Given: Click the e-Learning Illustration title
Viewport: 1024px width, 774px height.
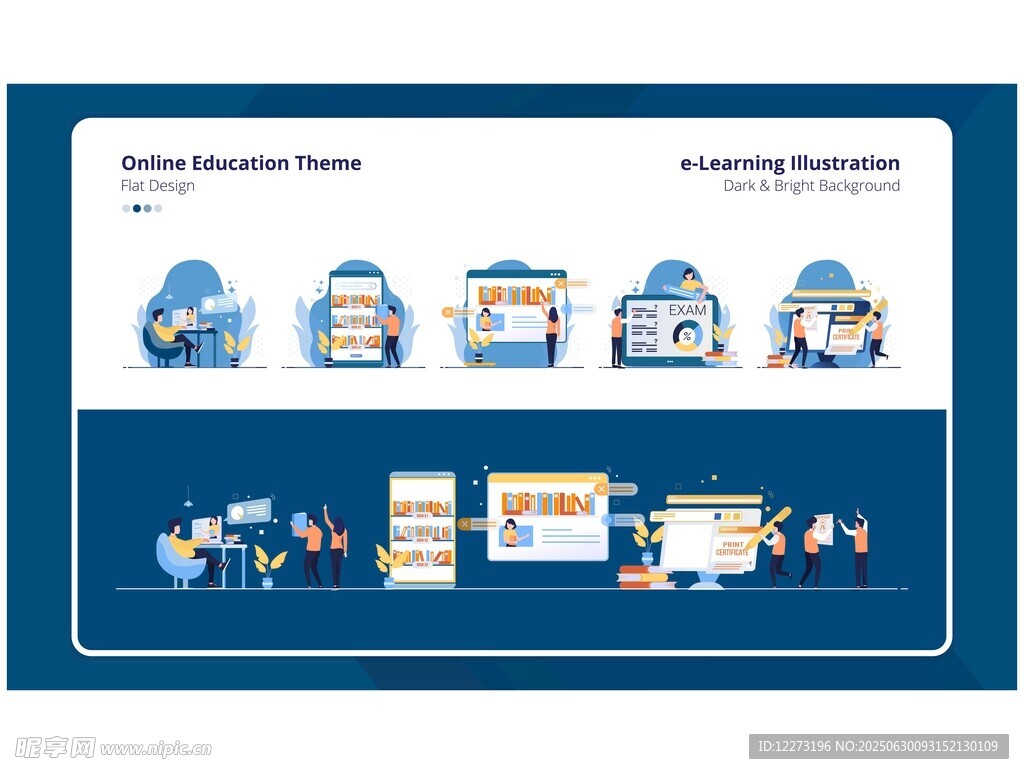Looking at the screenshot, I should 789,163.
